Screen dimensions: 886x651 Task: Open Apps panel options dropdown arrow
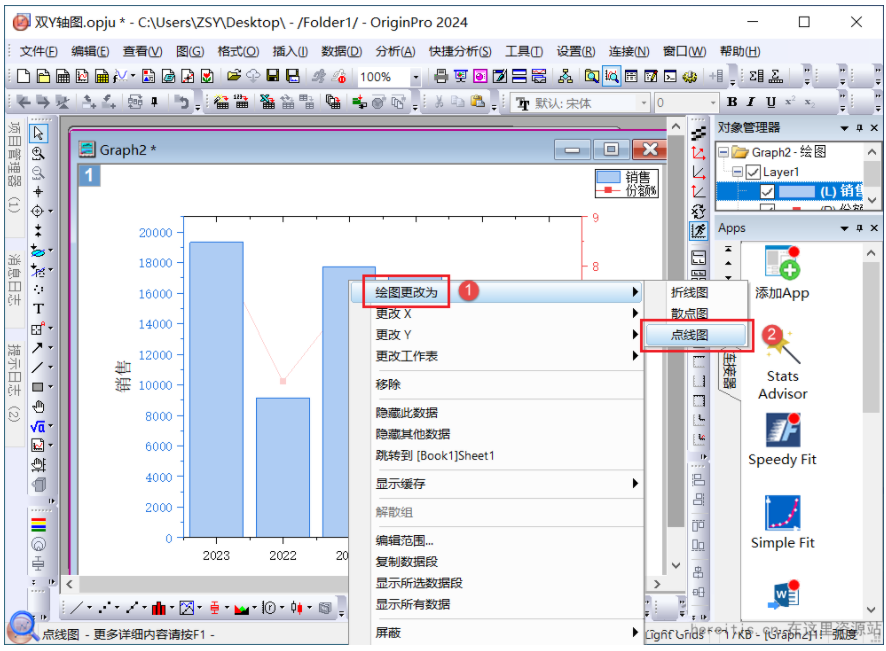pos(844,228)
